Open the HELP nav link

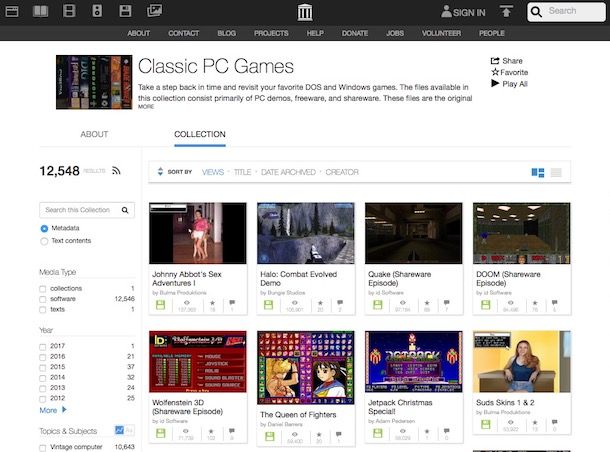(x=315, y=33)
